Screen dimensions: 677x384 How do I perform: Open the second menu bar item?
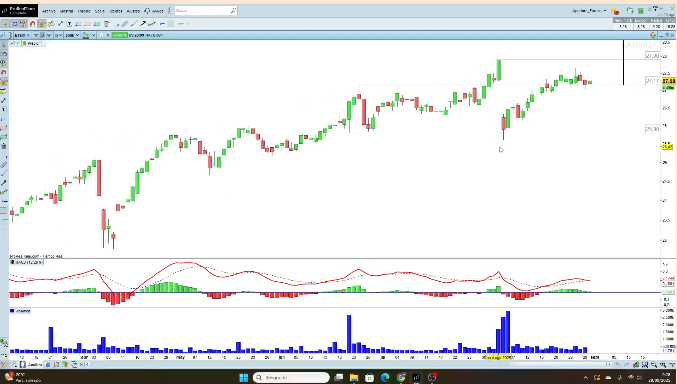tap(66, 11)
